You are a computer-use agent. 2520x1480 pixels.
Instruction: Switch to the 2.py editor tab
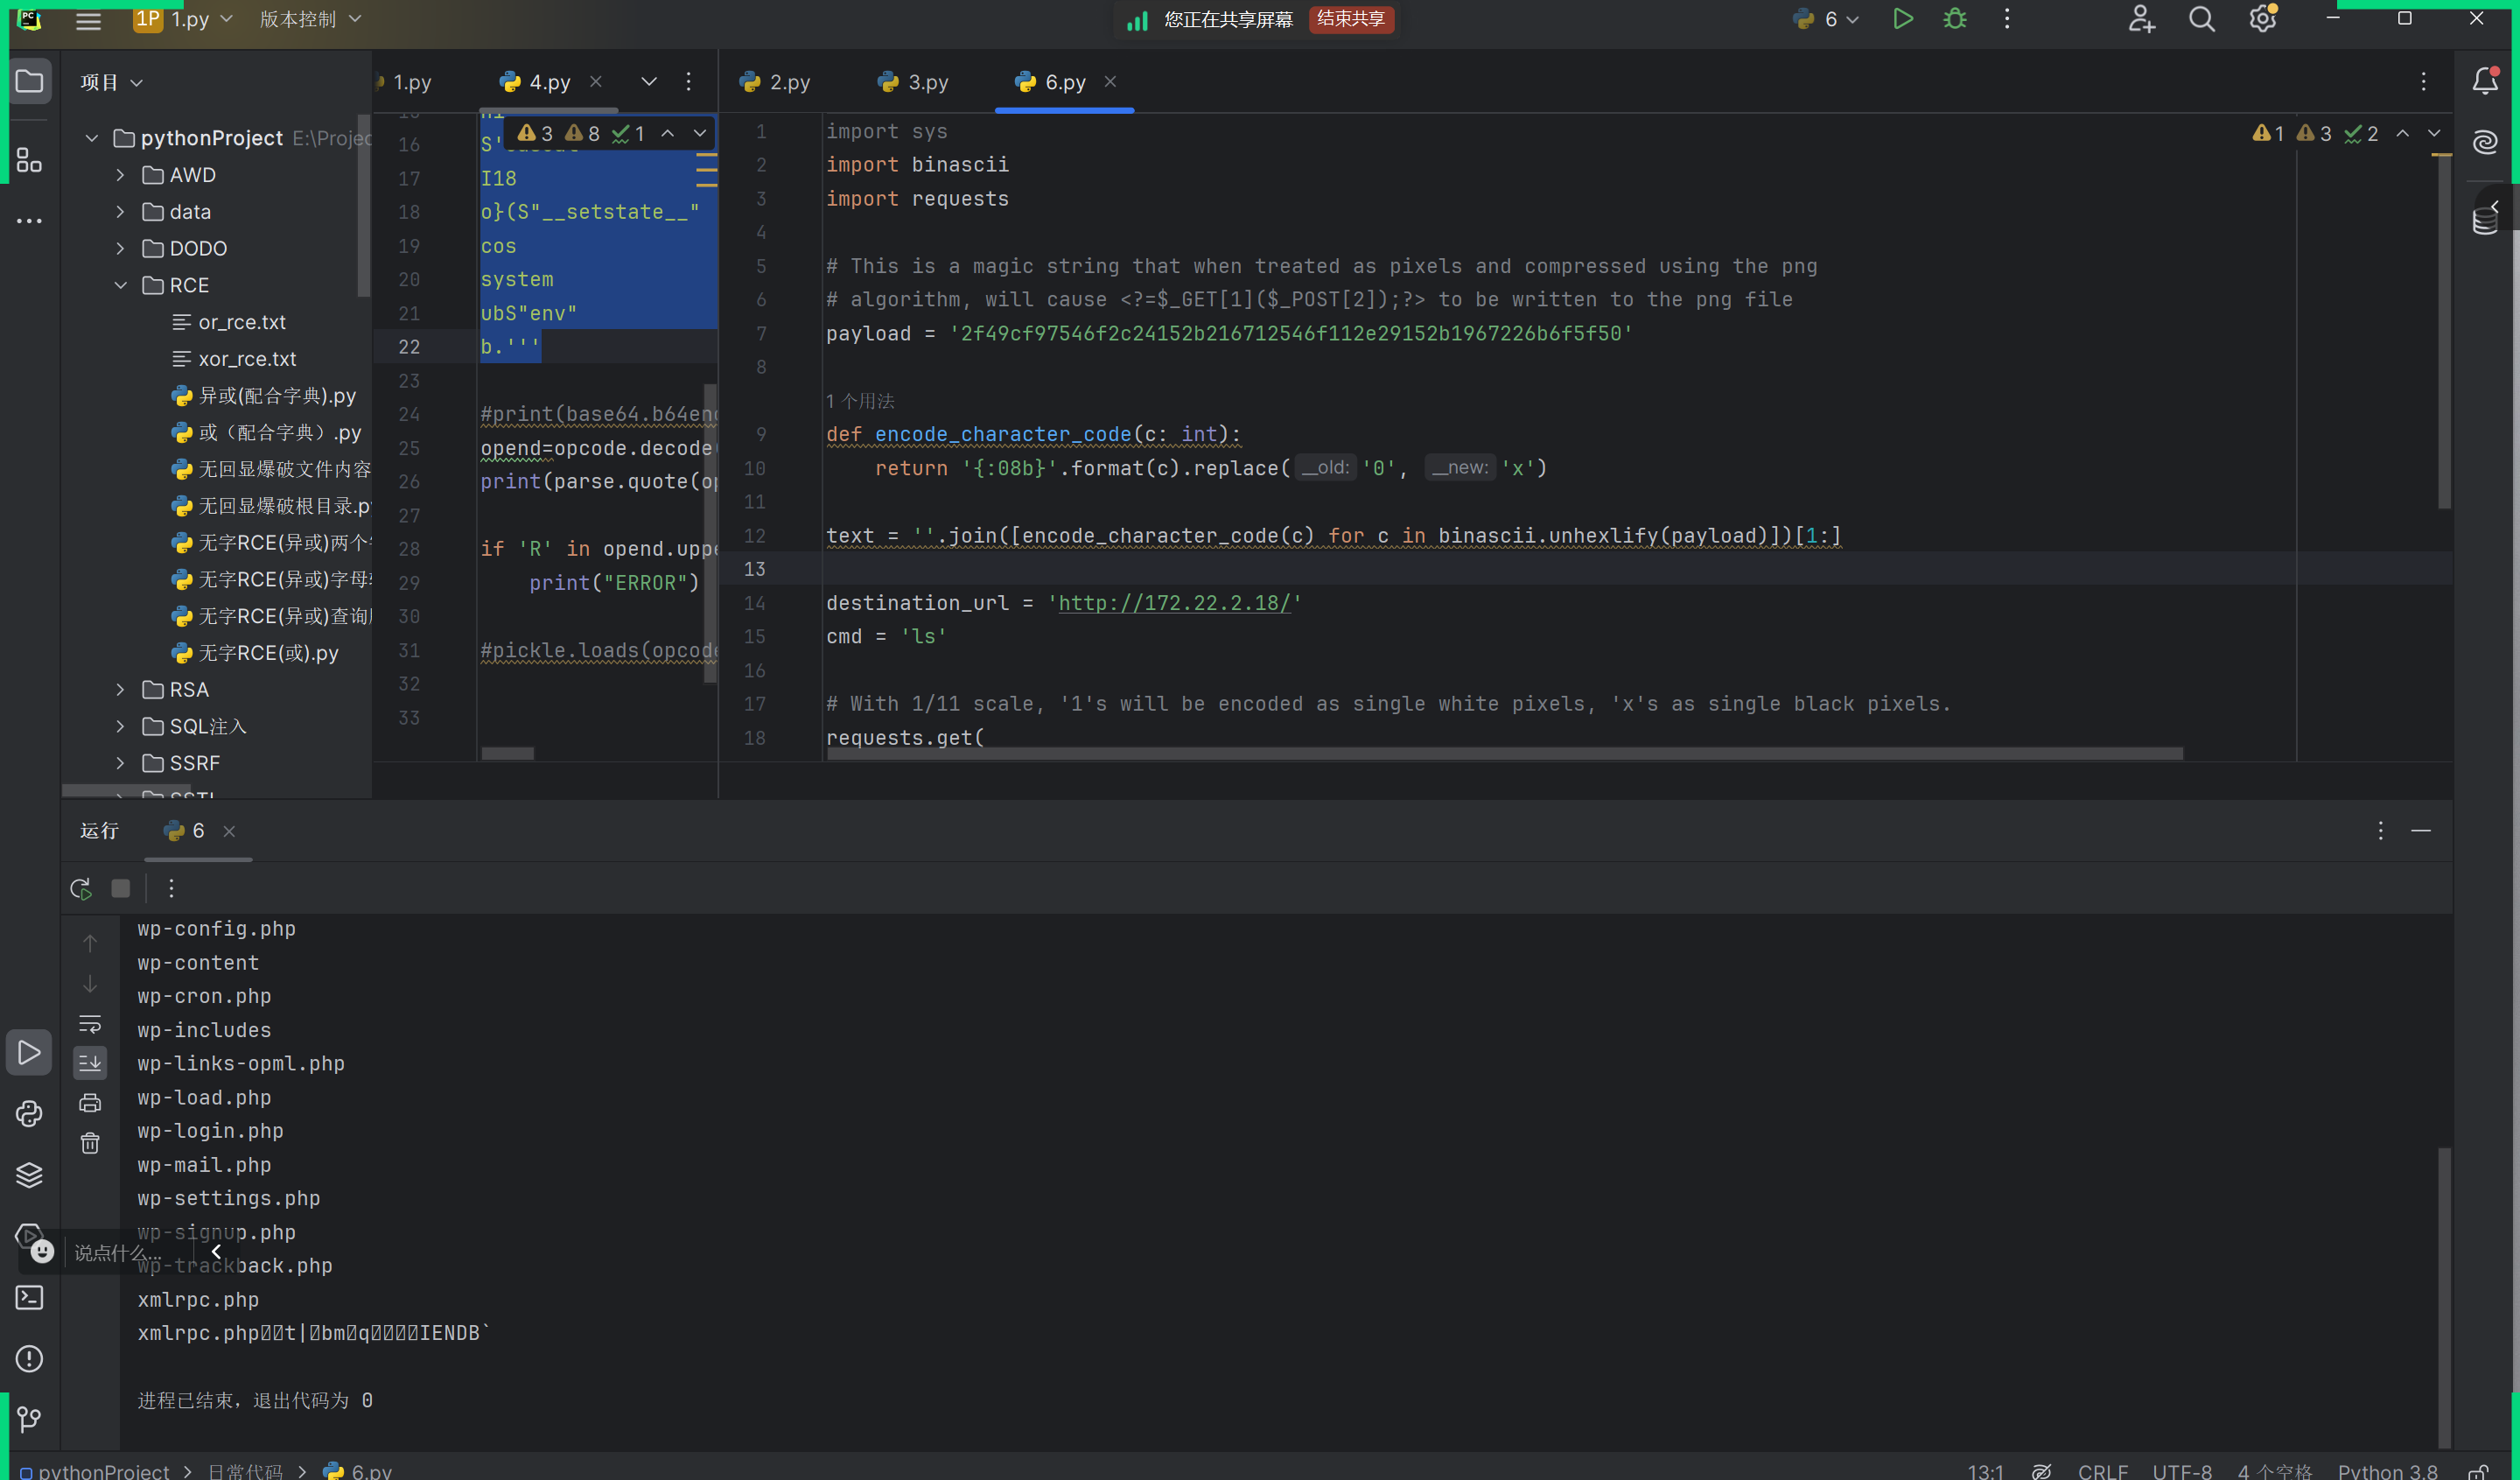[x=775, y=82]
